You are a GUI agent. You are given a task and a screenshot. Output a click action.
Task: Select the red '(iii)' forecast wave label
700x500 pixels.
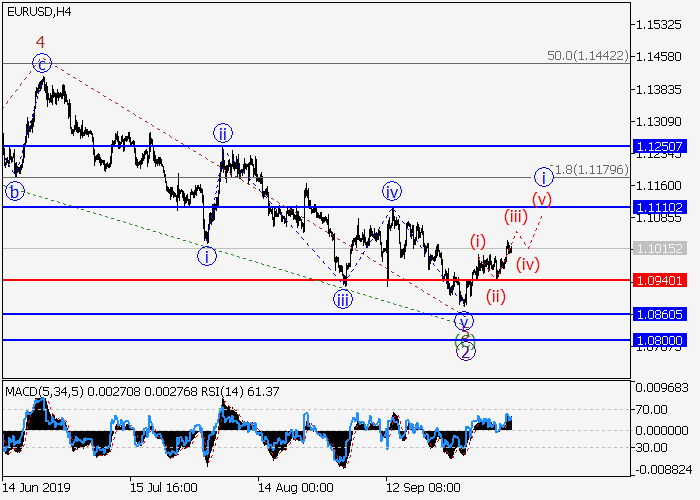coord(516,216)
